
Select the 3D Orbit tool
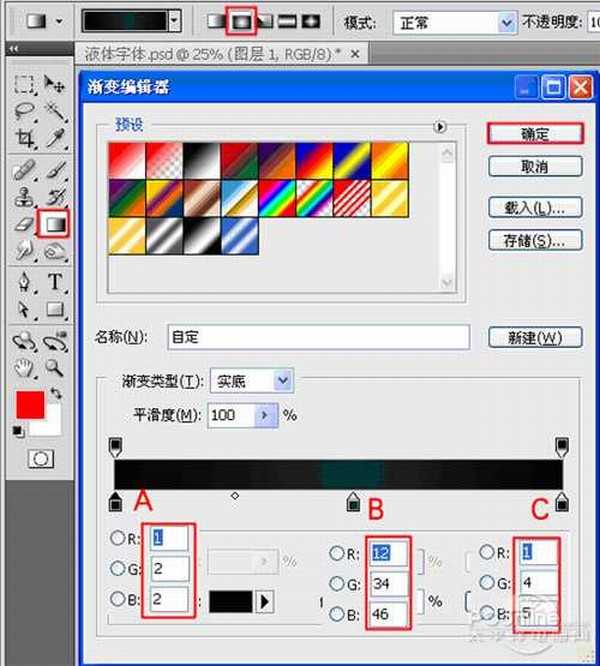click(x=56, y=341)
